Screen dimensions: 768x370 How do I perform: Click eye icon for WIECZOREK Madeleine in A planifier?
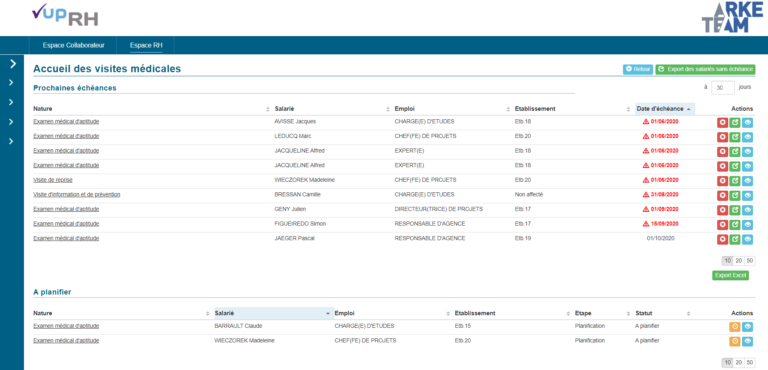coord(747,342)
